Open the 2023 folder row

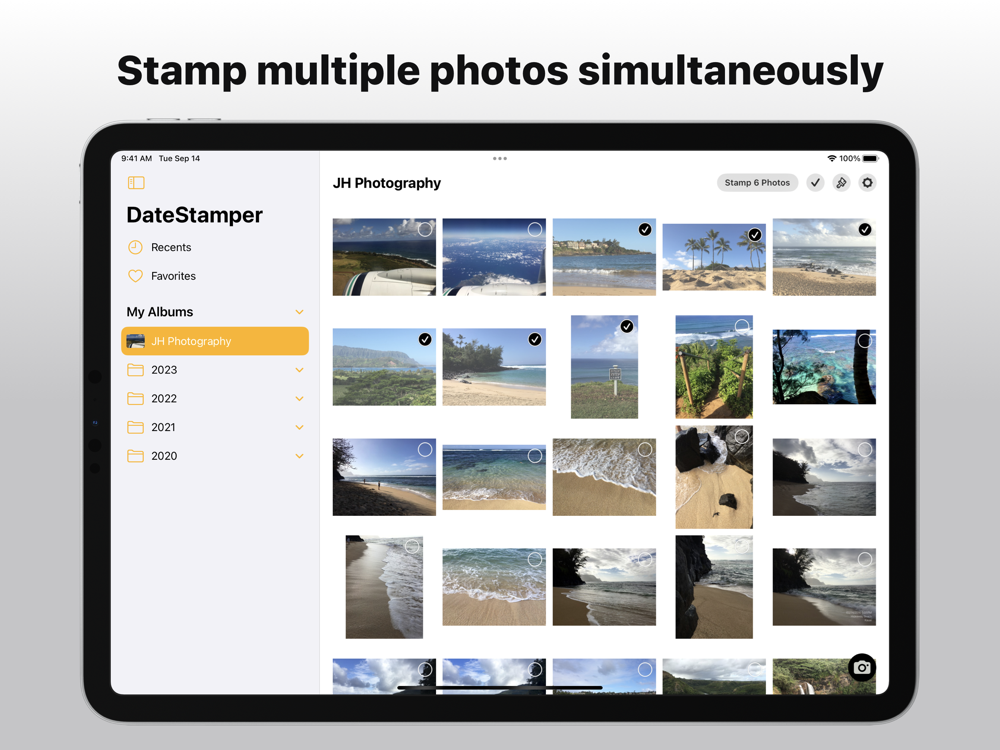[x=215, y=370]
